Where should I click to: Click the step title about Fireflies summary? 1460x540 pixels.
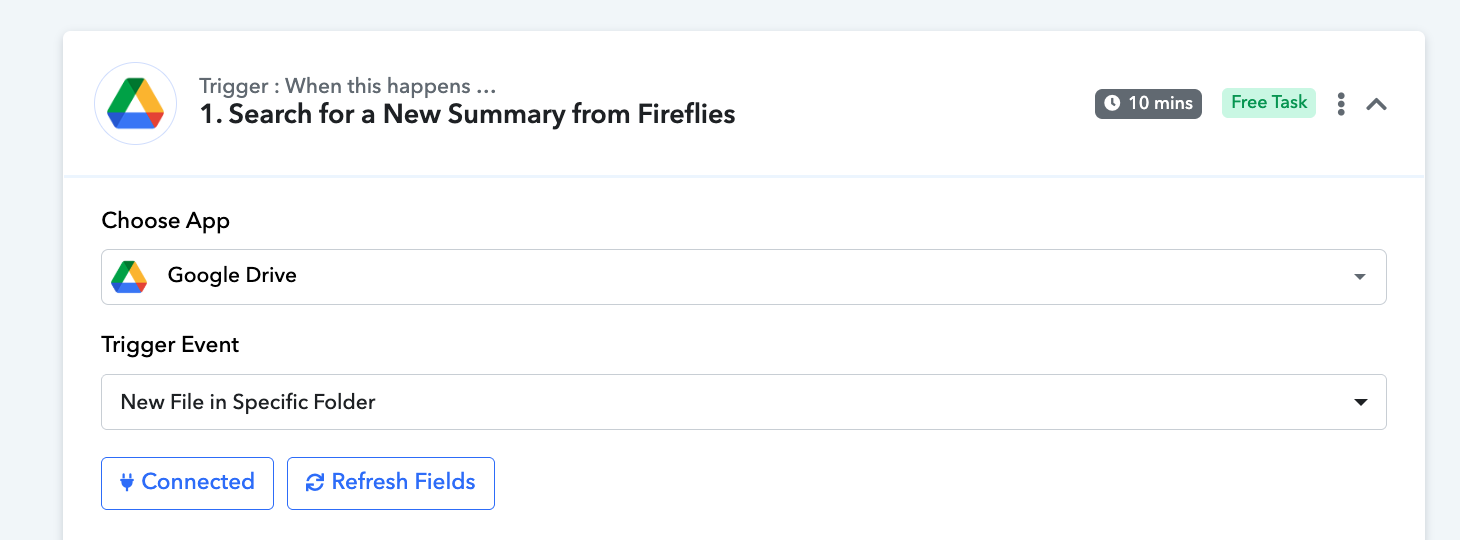coord(467,114)
